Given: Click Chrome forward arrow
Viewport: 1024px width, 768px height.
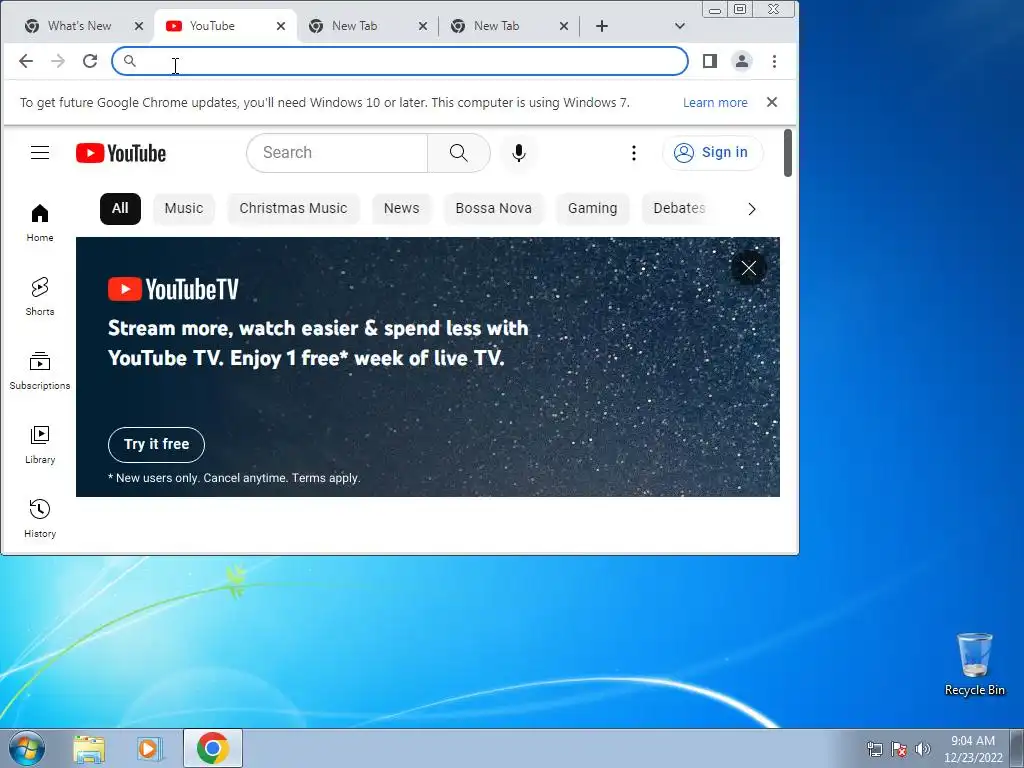Looking at the screenshot, I should (x=58, y=61).
